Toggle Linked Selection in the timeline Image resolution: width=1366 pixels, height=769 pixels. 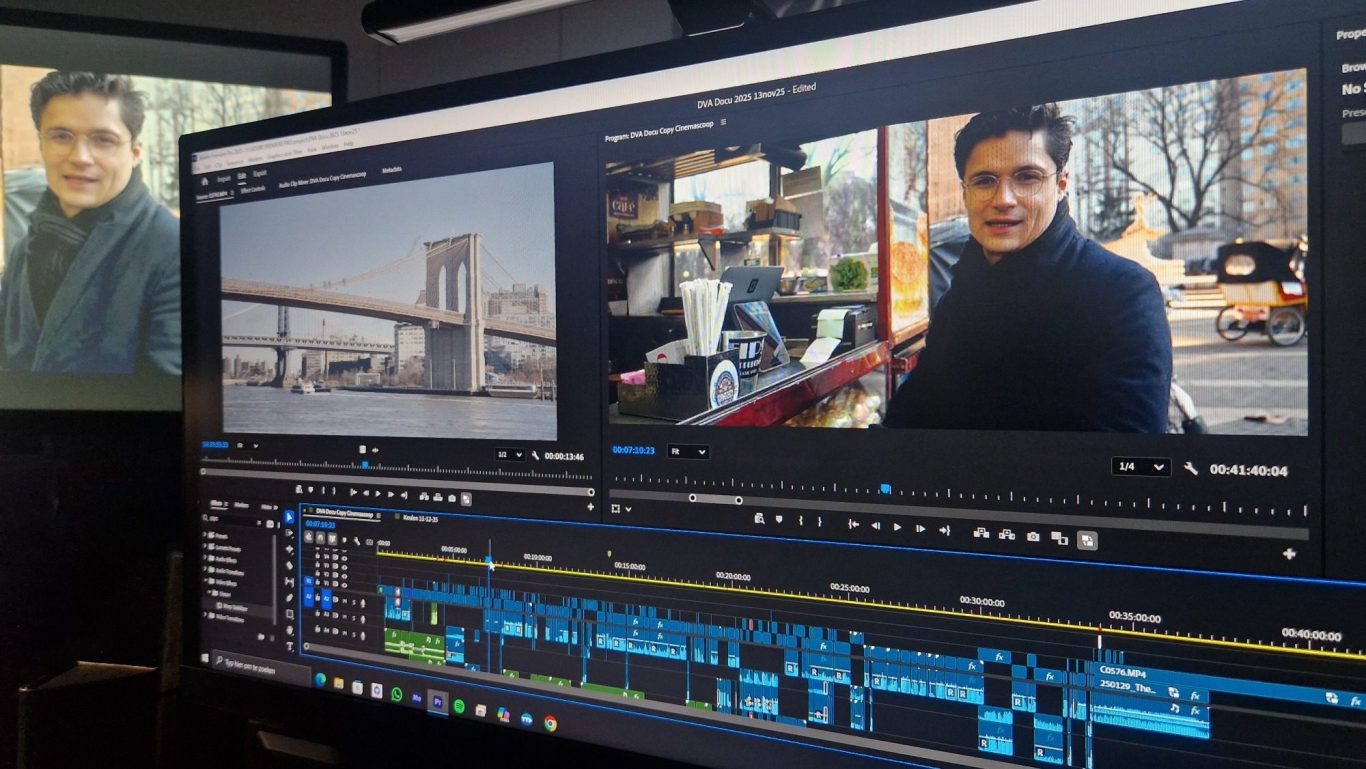(x=332, y=538)
